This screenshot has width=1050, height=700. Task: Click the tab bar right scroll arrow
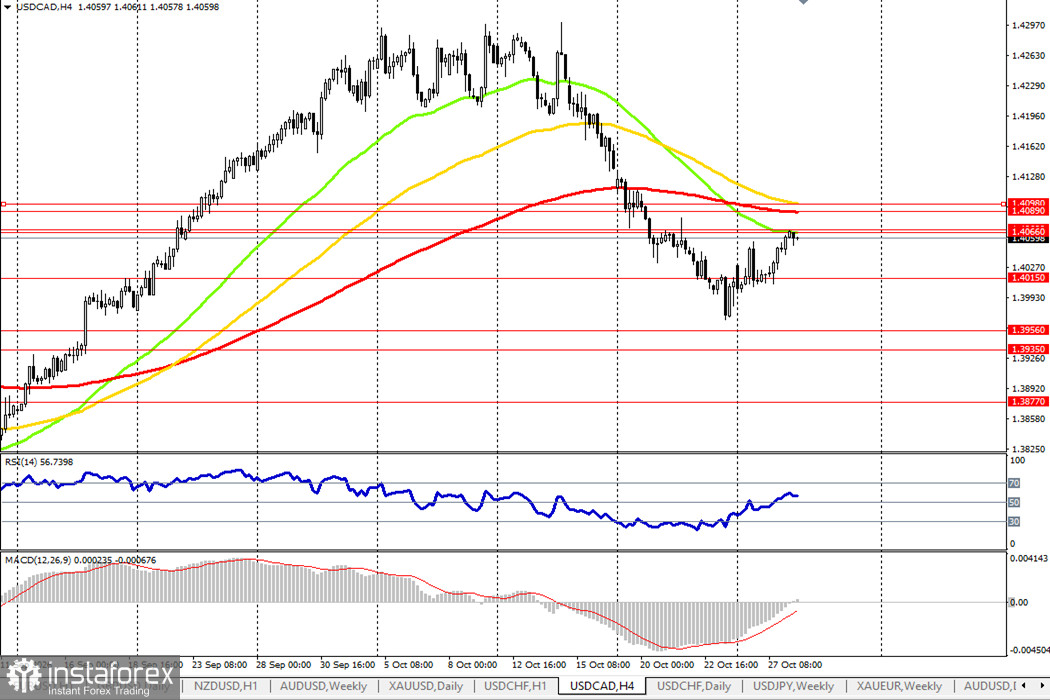coord(1042,685)
